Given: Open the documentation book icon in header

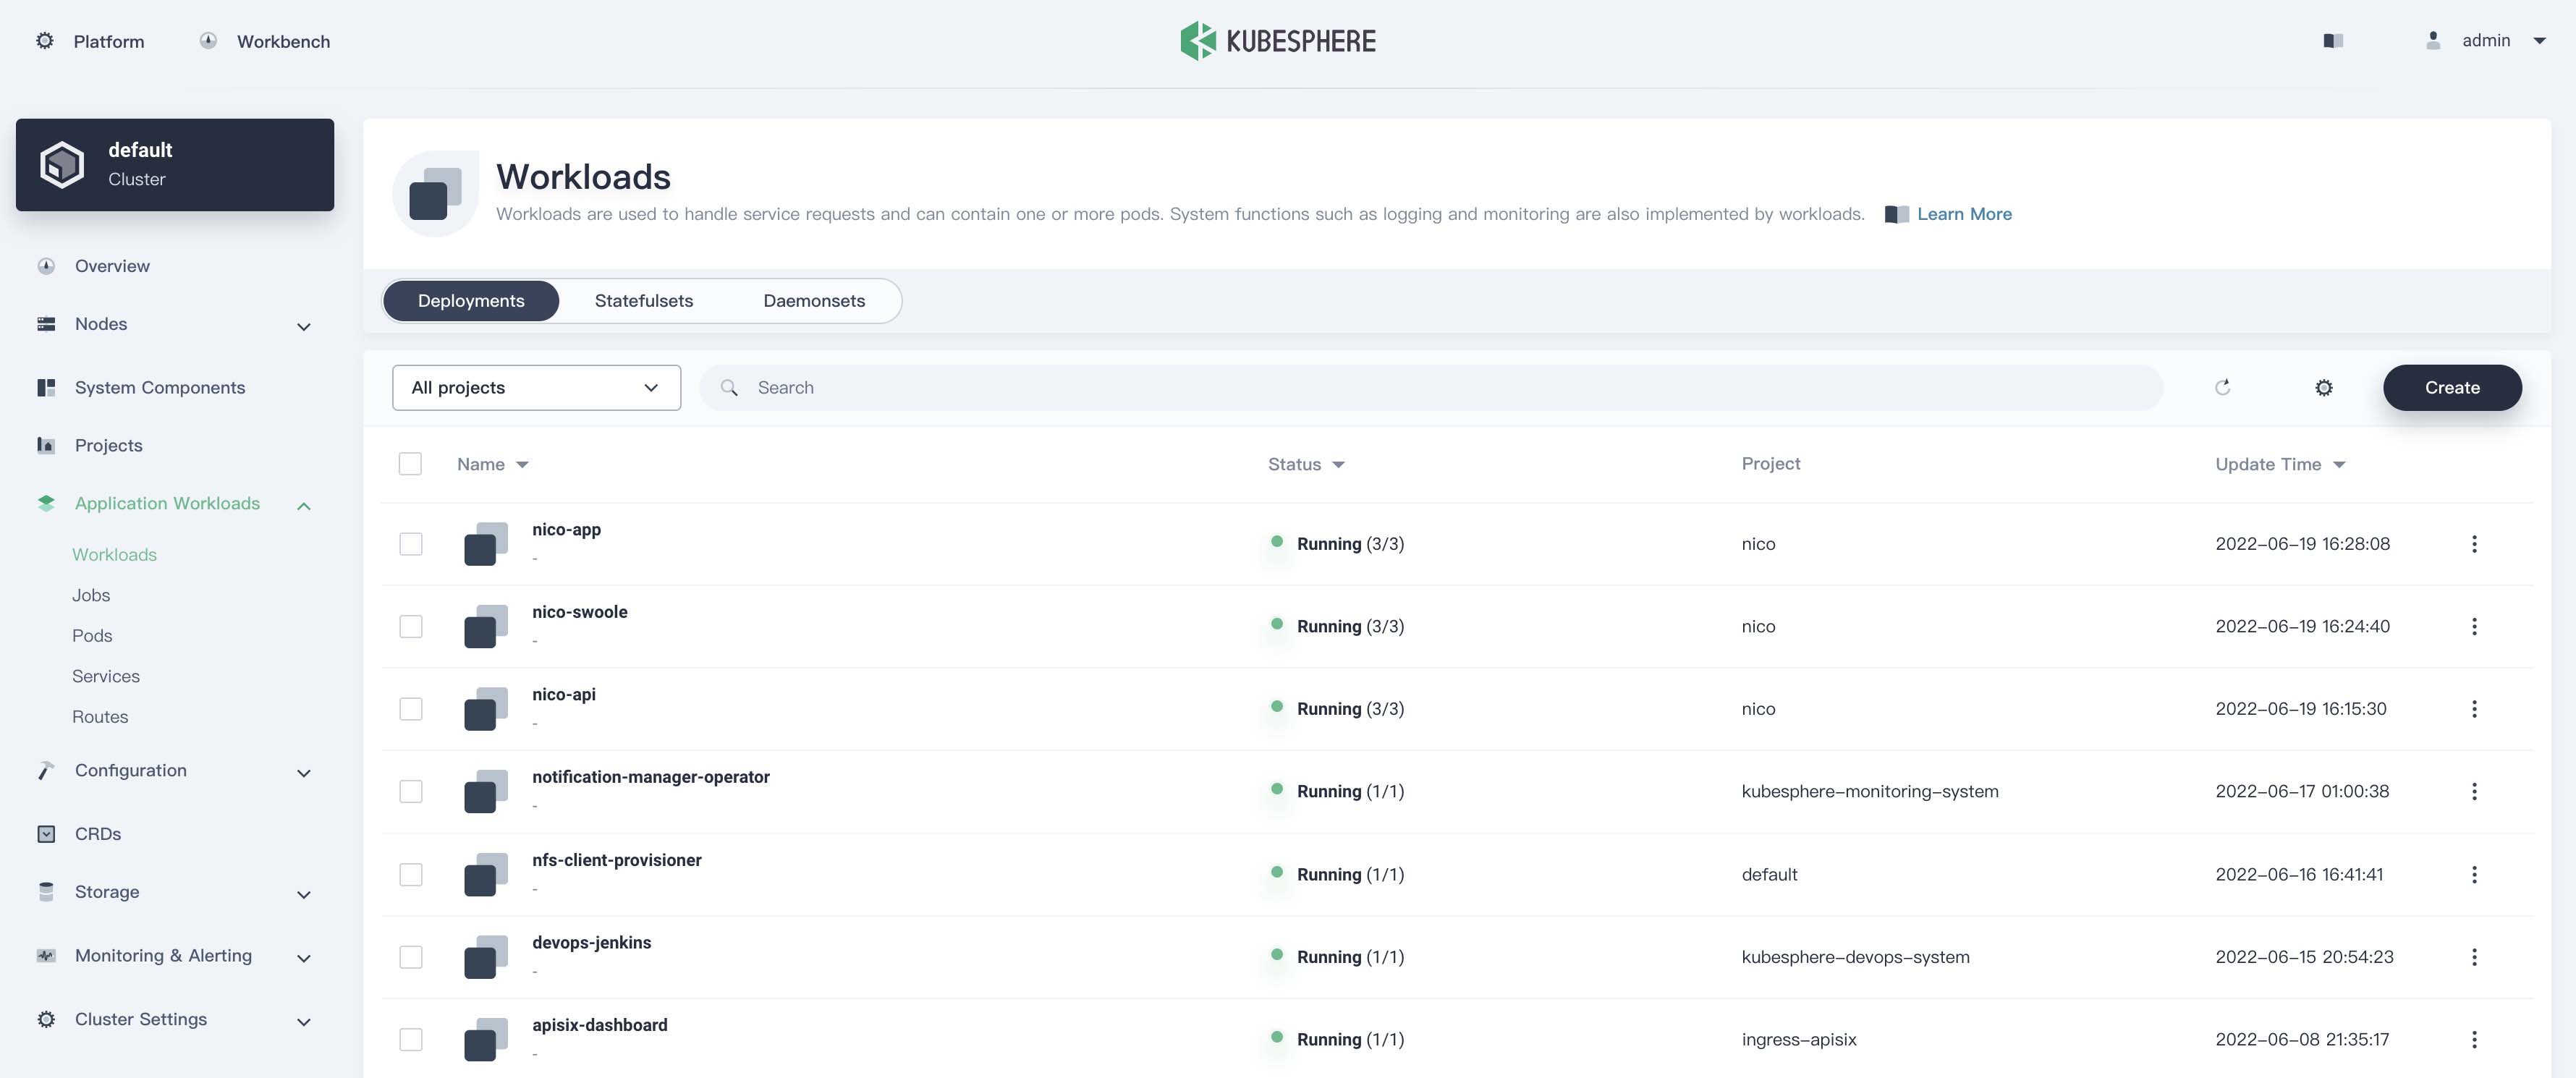Looking at the screenshot, I should pos(2333,41).
